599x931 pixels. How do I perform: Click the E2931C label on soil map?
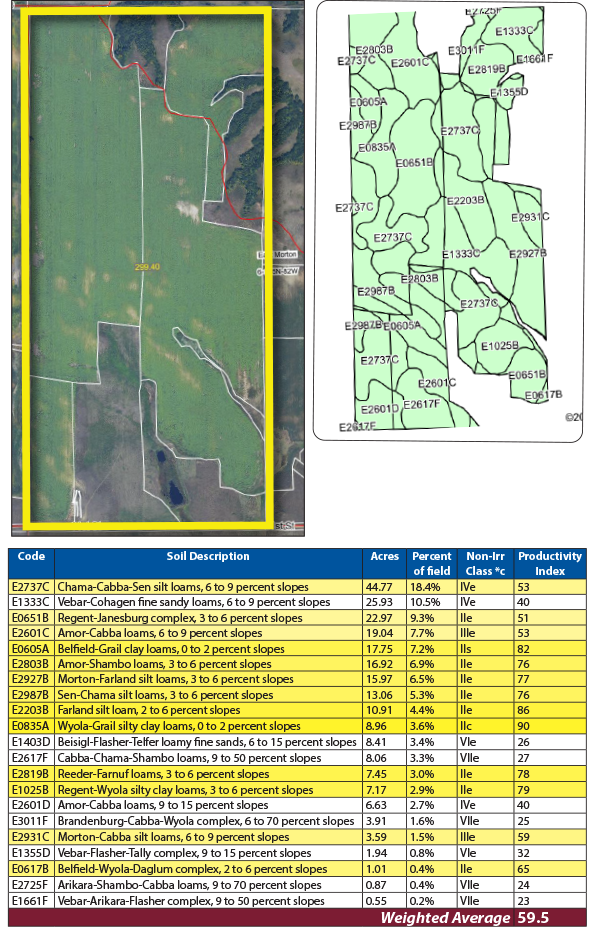tap(530, 217)
